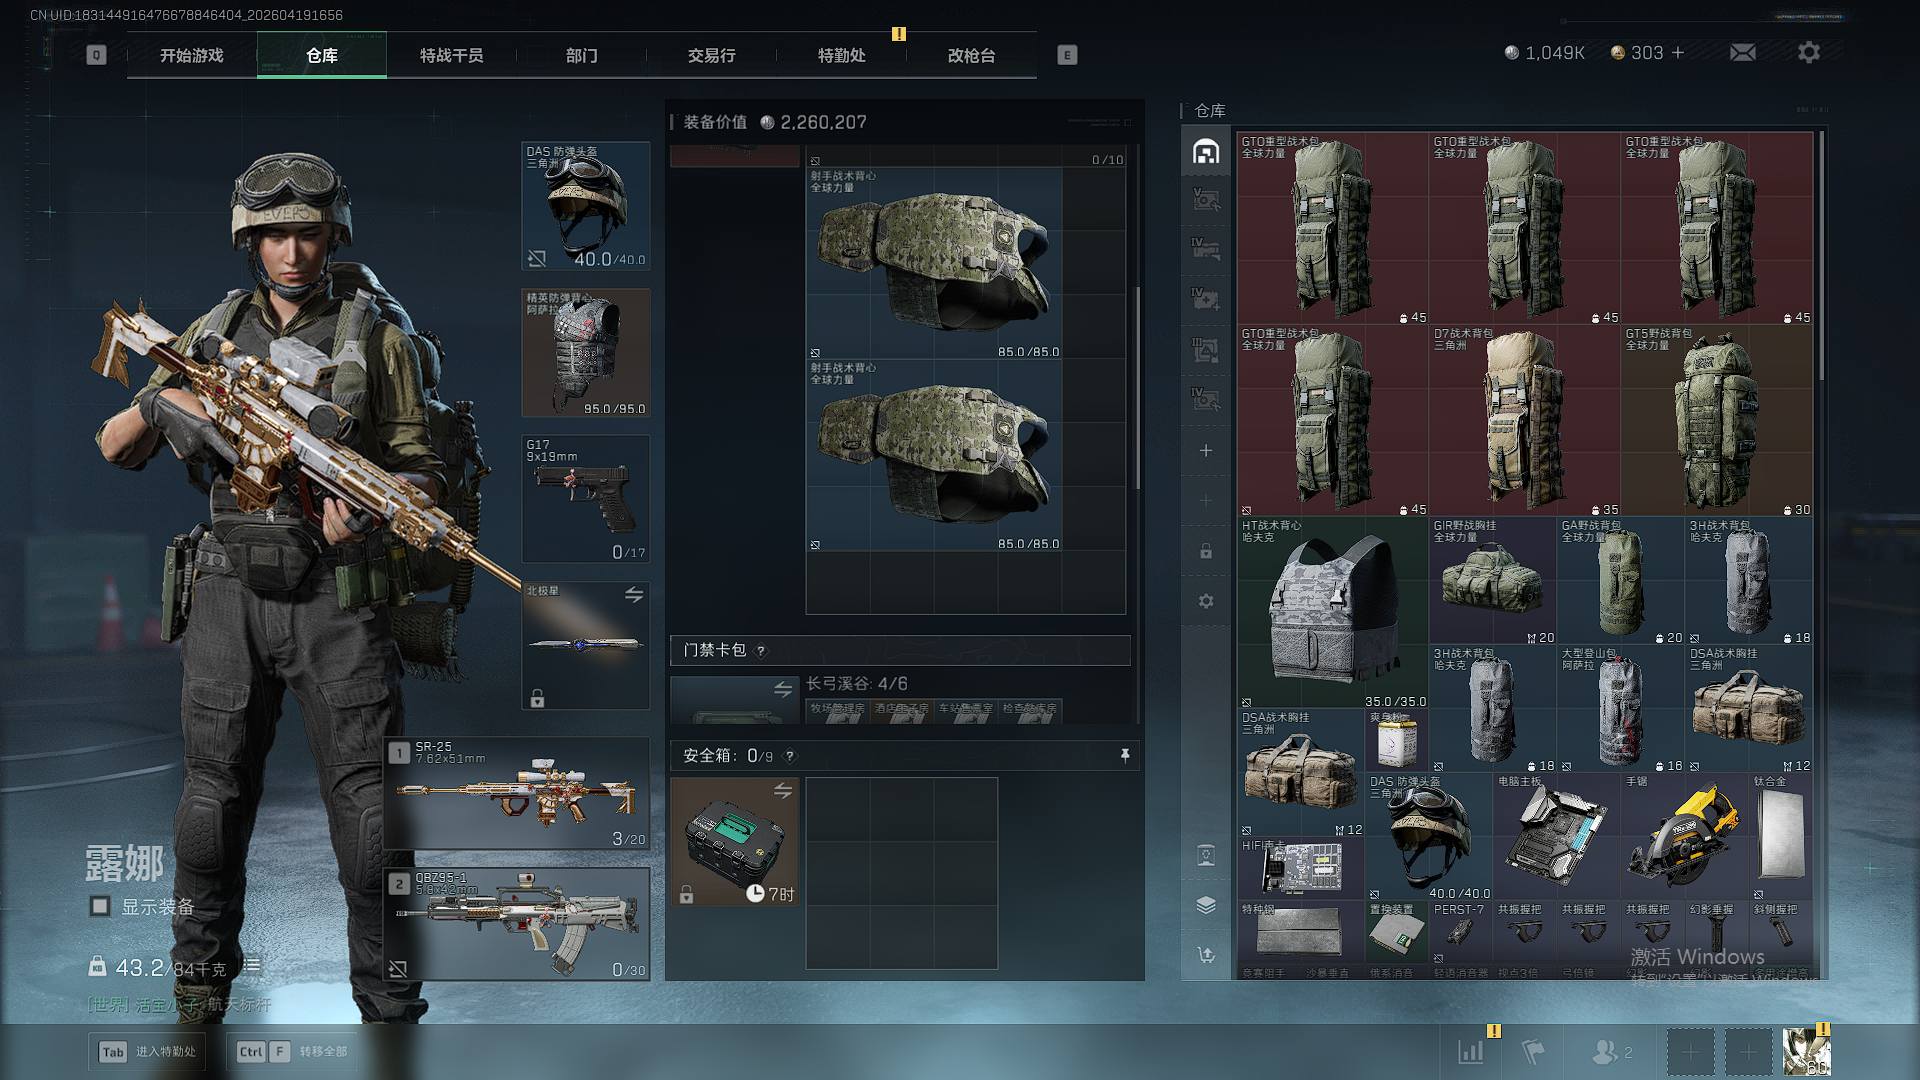This screenshot has width=1920, height=1080.
Task: Click the warehouse sidebar lock icon
Action: (1206, 551)
